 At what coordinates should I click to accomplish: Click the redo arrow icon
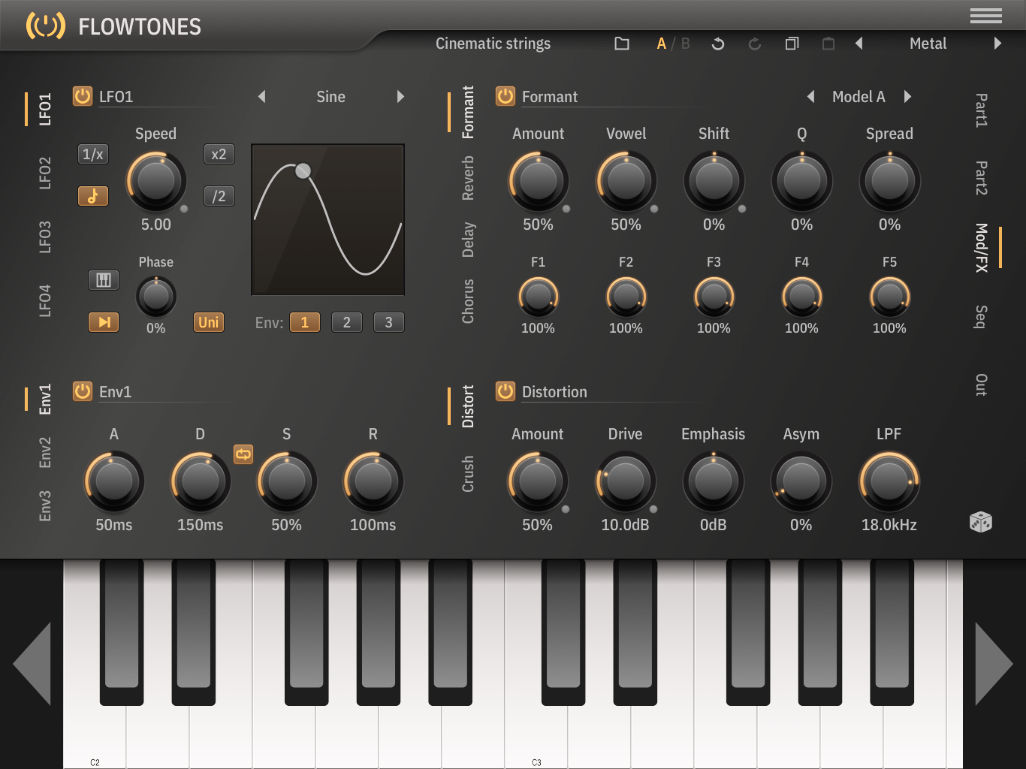tap(754, 44)
